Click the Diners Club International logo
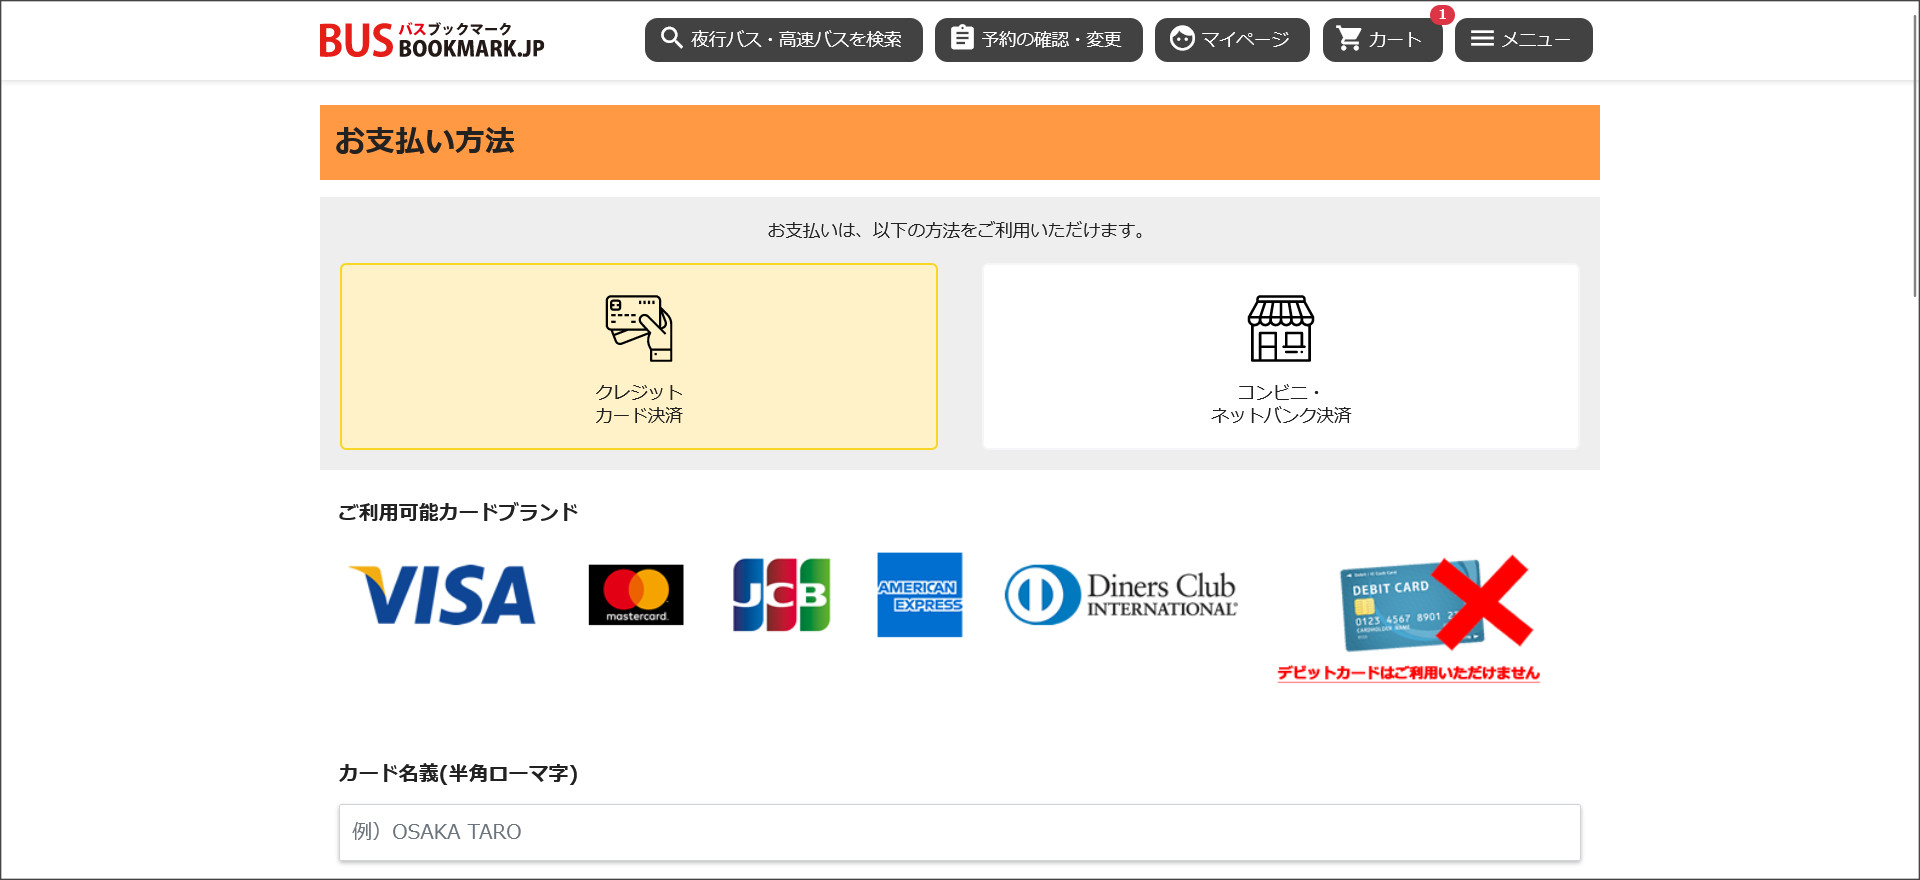 tap(1121, 595)
